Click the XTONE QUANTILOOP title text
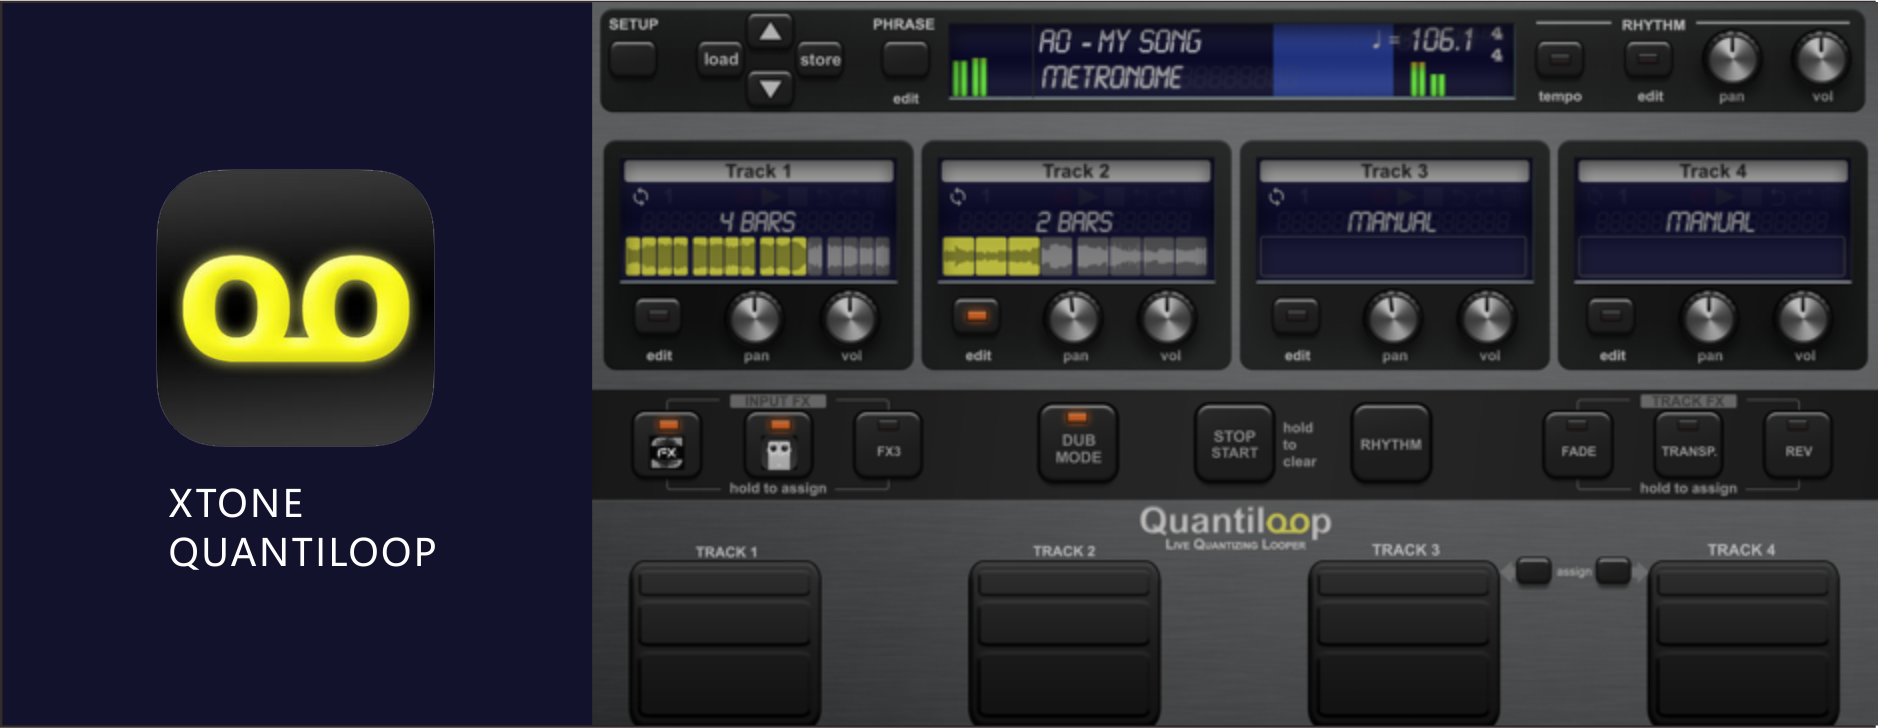The height and width of the screenshot is (728, 1878). click(x=302, y=527)
